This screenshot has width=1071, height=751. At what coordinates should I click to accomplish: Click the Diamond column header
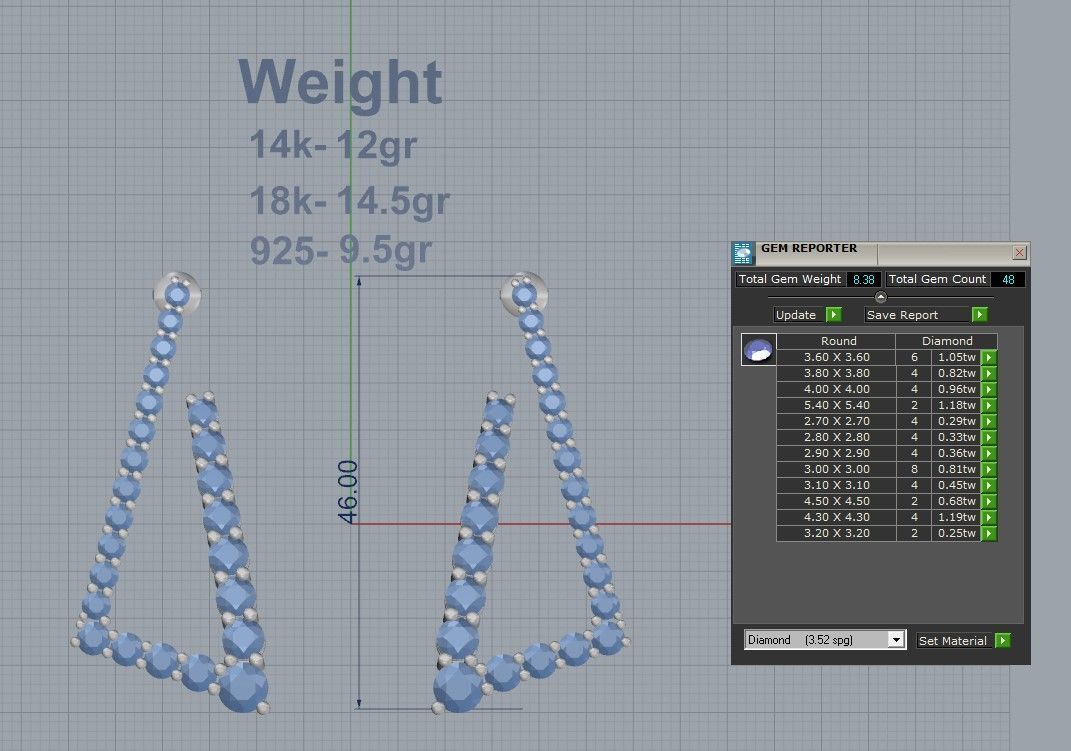point(947,341)
